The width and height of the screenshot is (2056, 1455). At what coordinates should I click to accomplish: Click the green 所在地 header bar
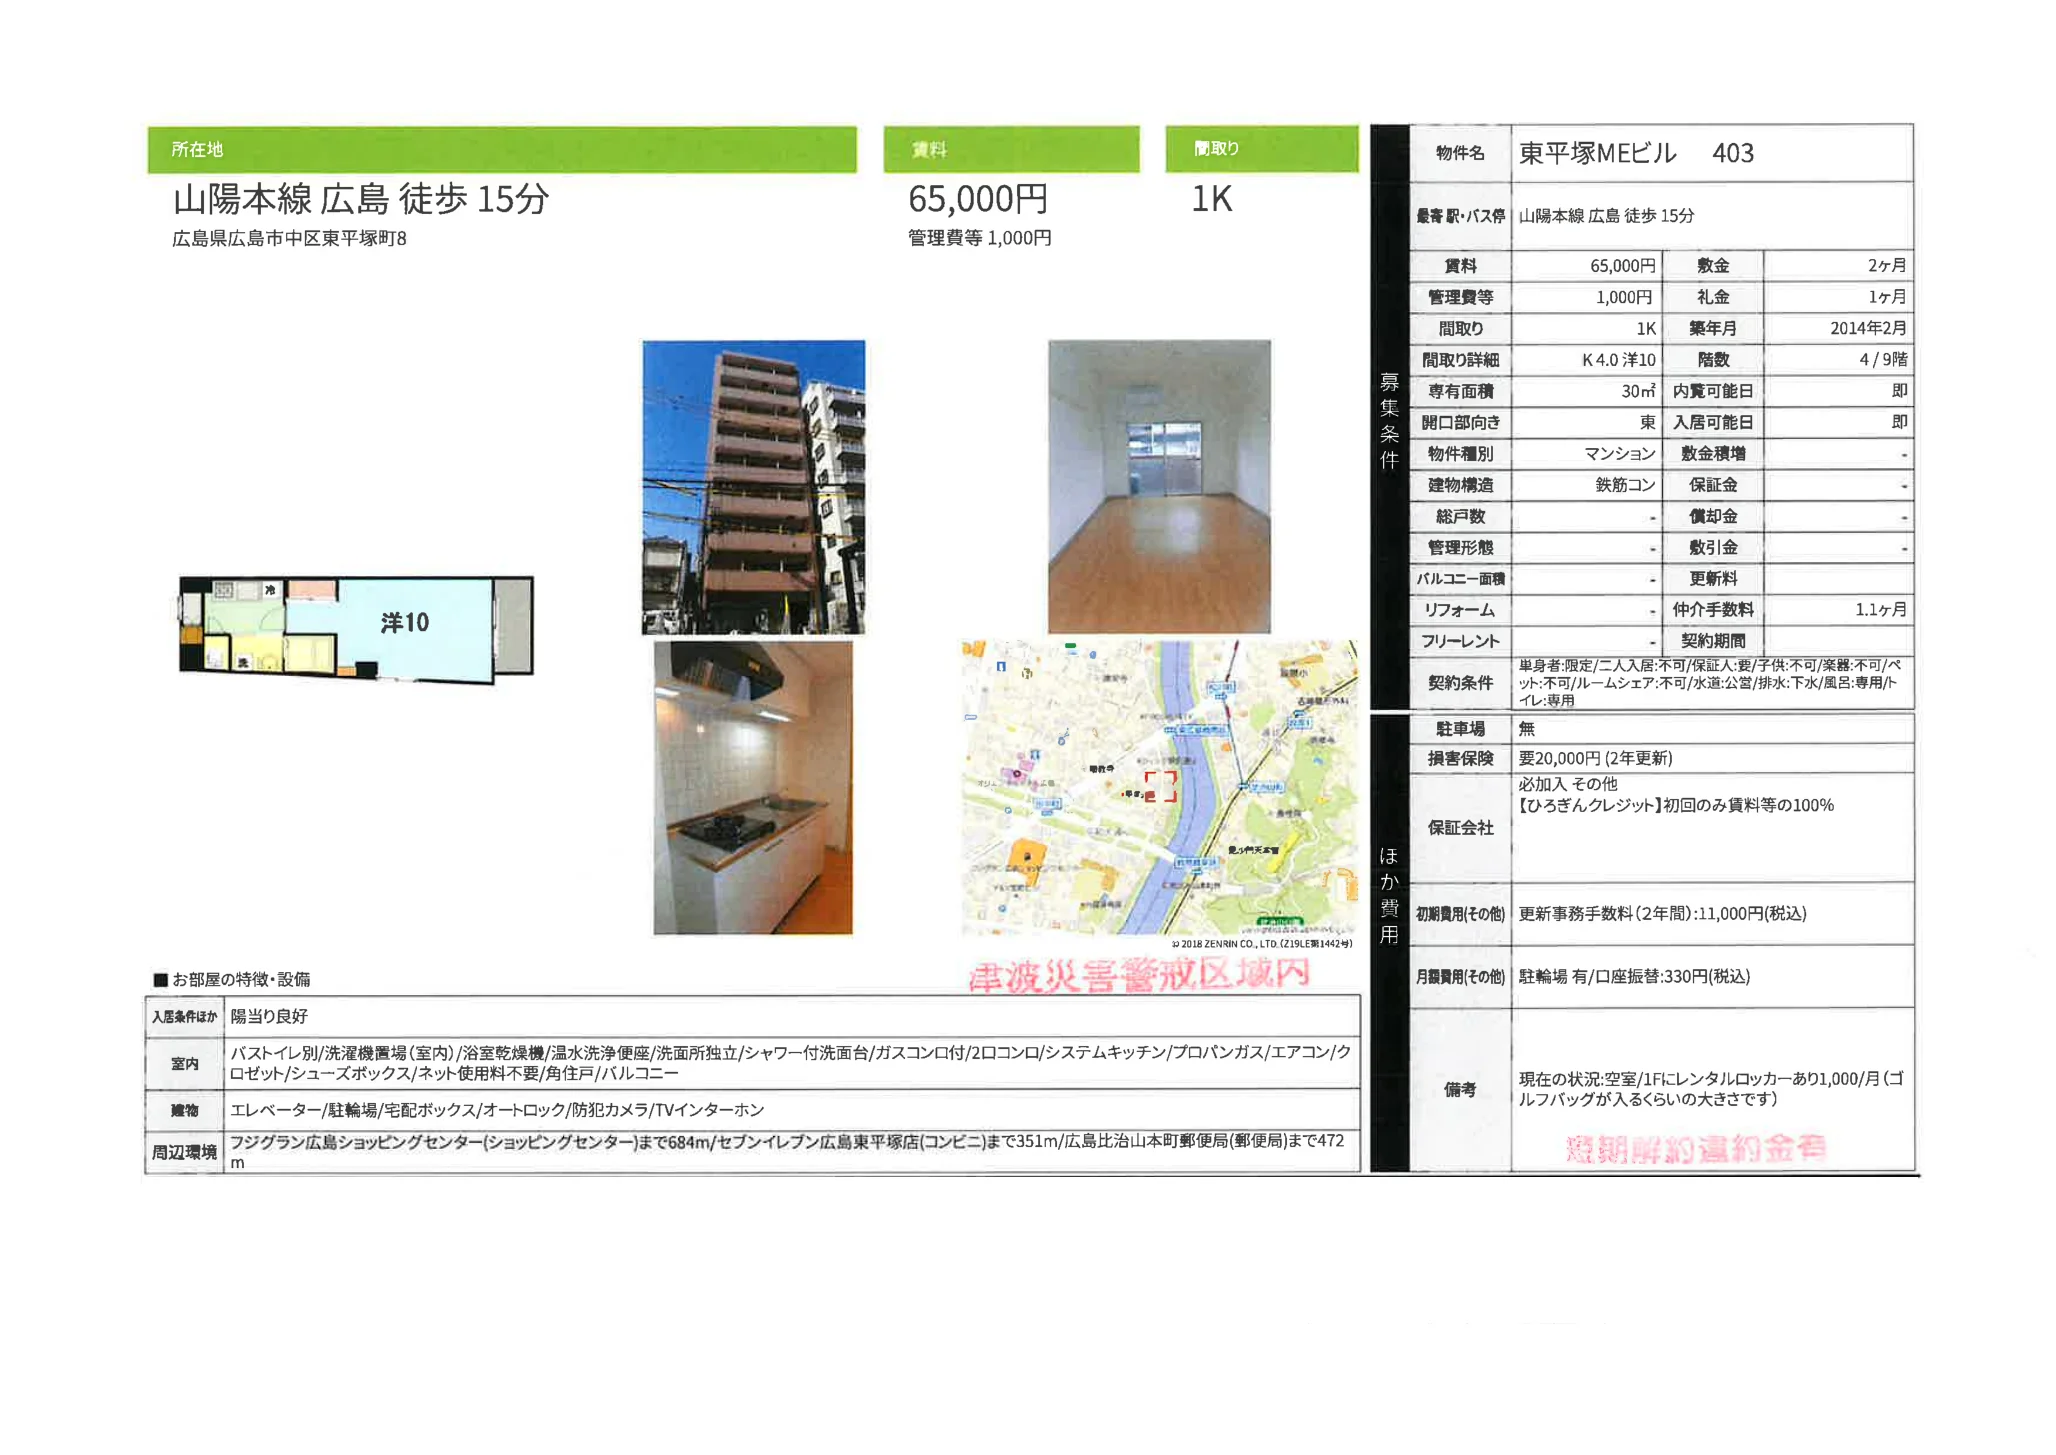pyautogui.click(x=501, y=149)
